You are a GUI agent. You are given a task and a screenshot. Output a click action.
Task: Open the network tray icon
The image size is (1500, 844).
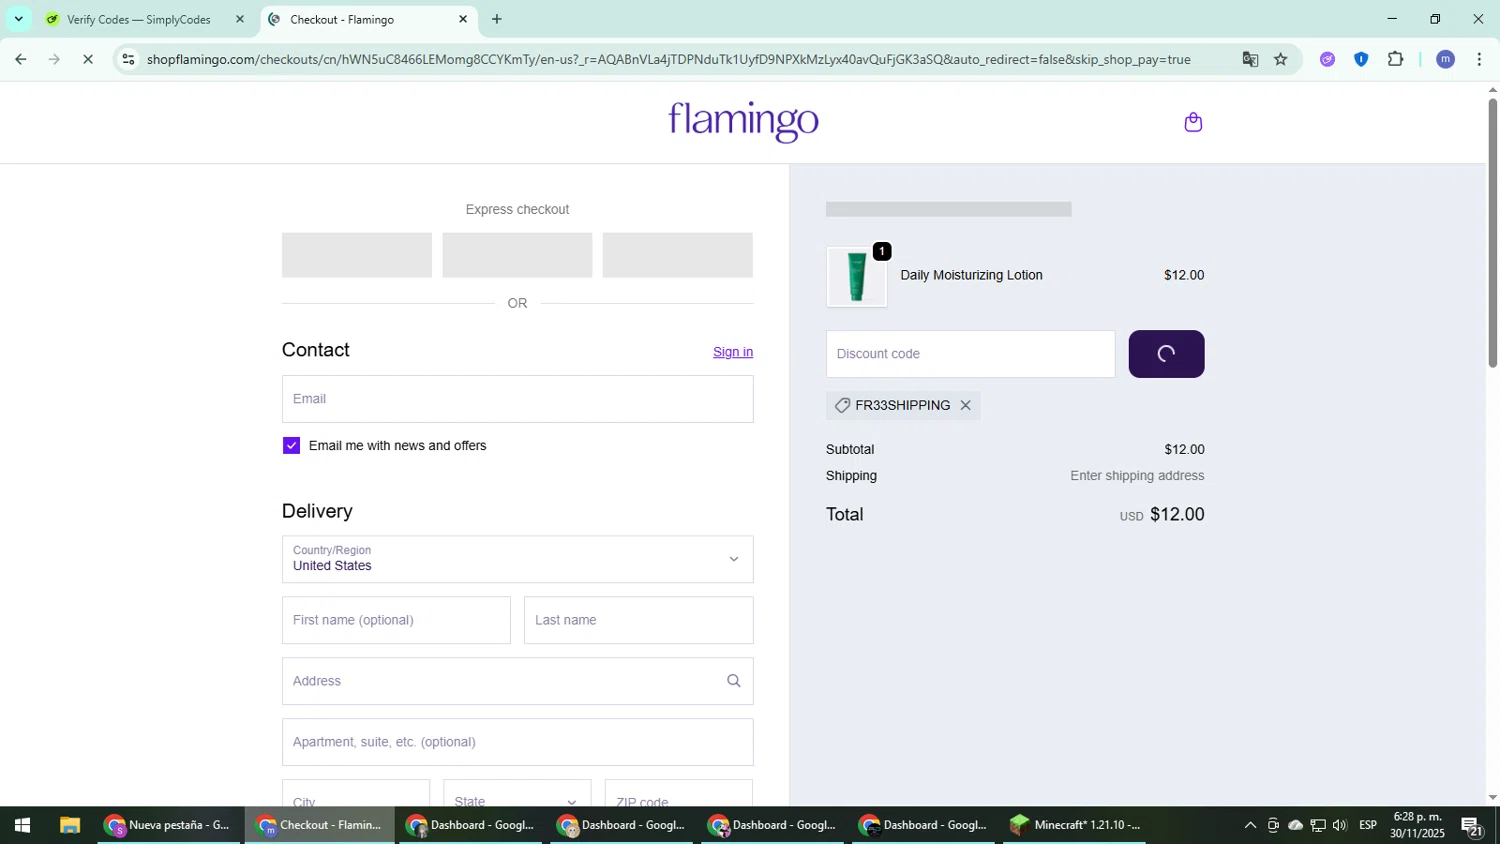point(1317,825)
